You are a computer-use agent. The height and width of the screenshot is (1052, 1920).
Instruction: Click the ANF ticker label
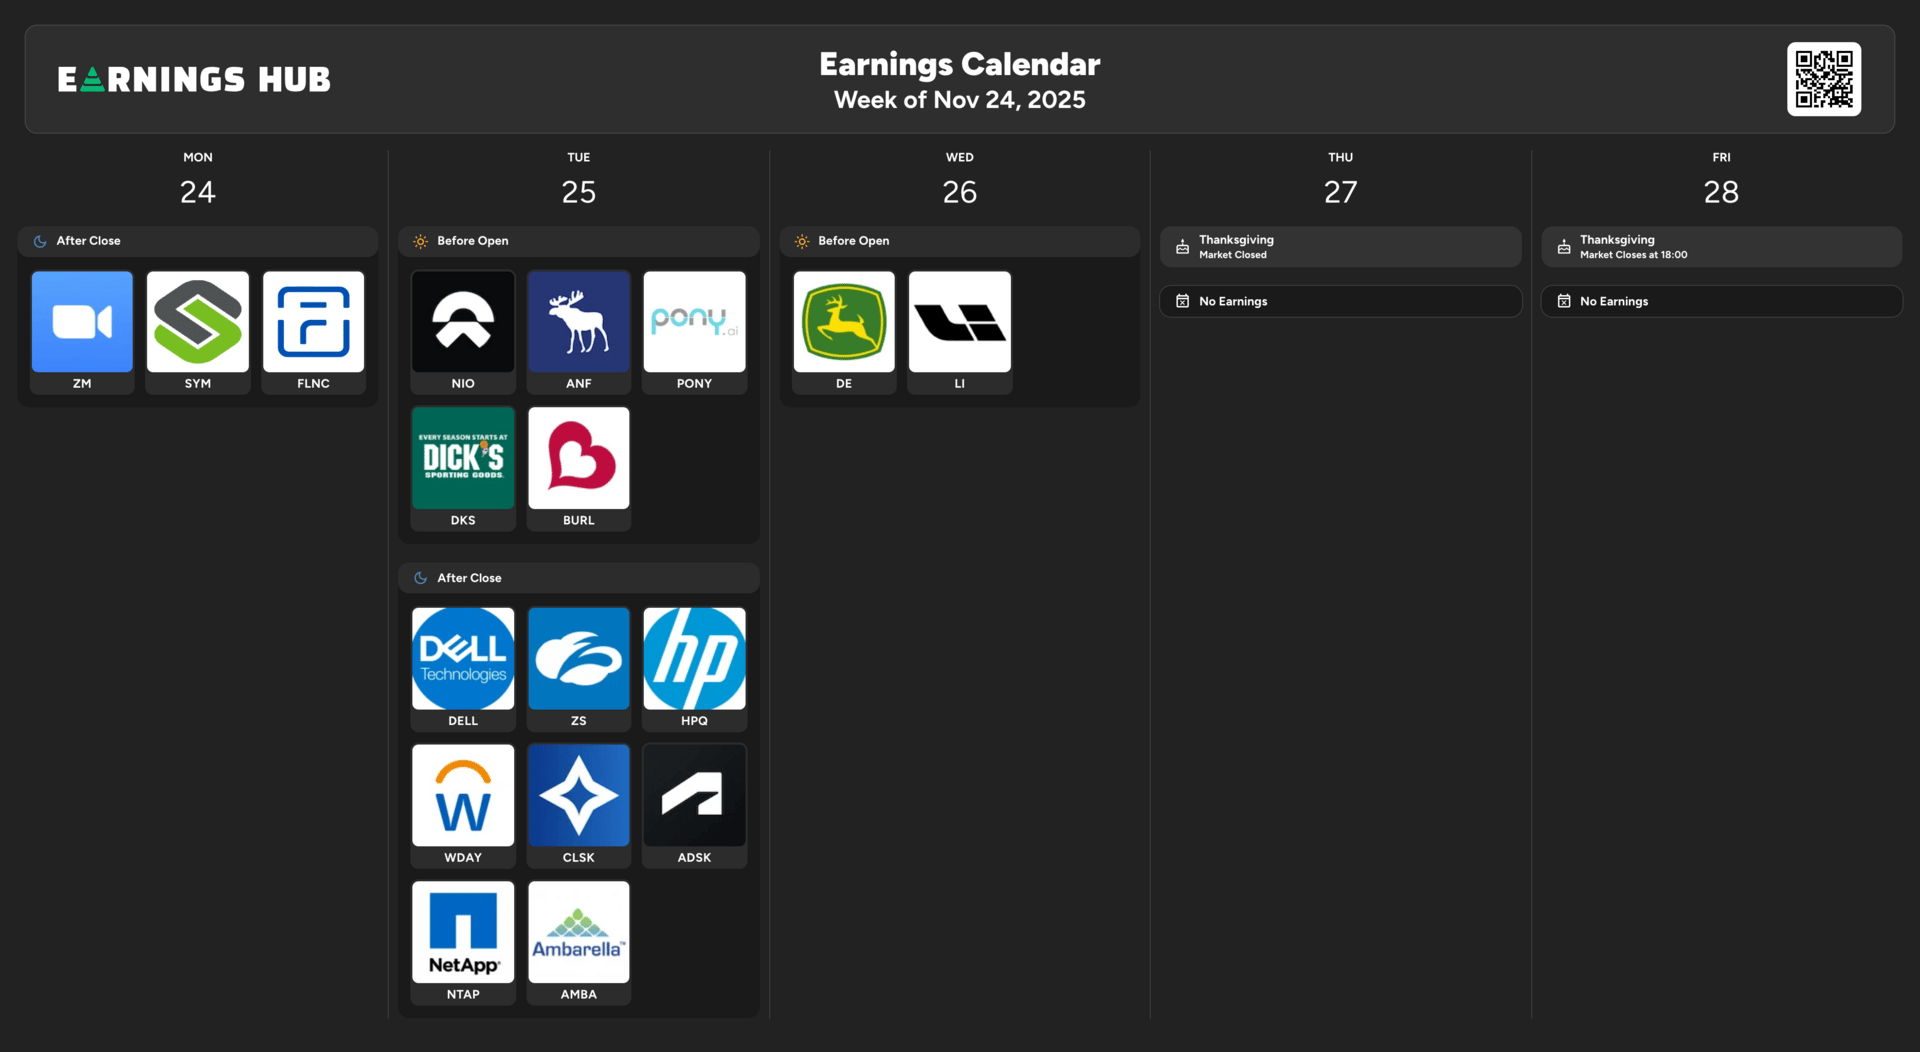(579, 384)
